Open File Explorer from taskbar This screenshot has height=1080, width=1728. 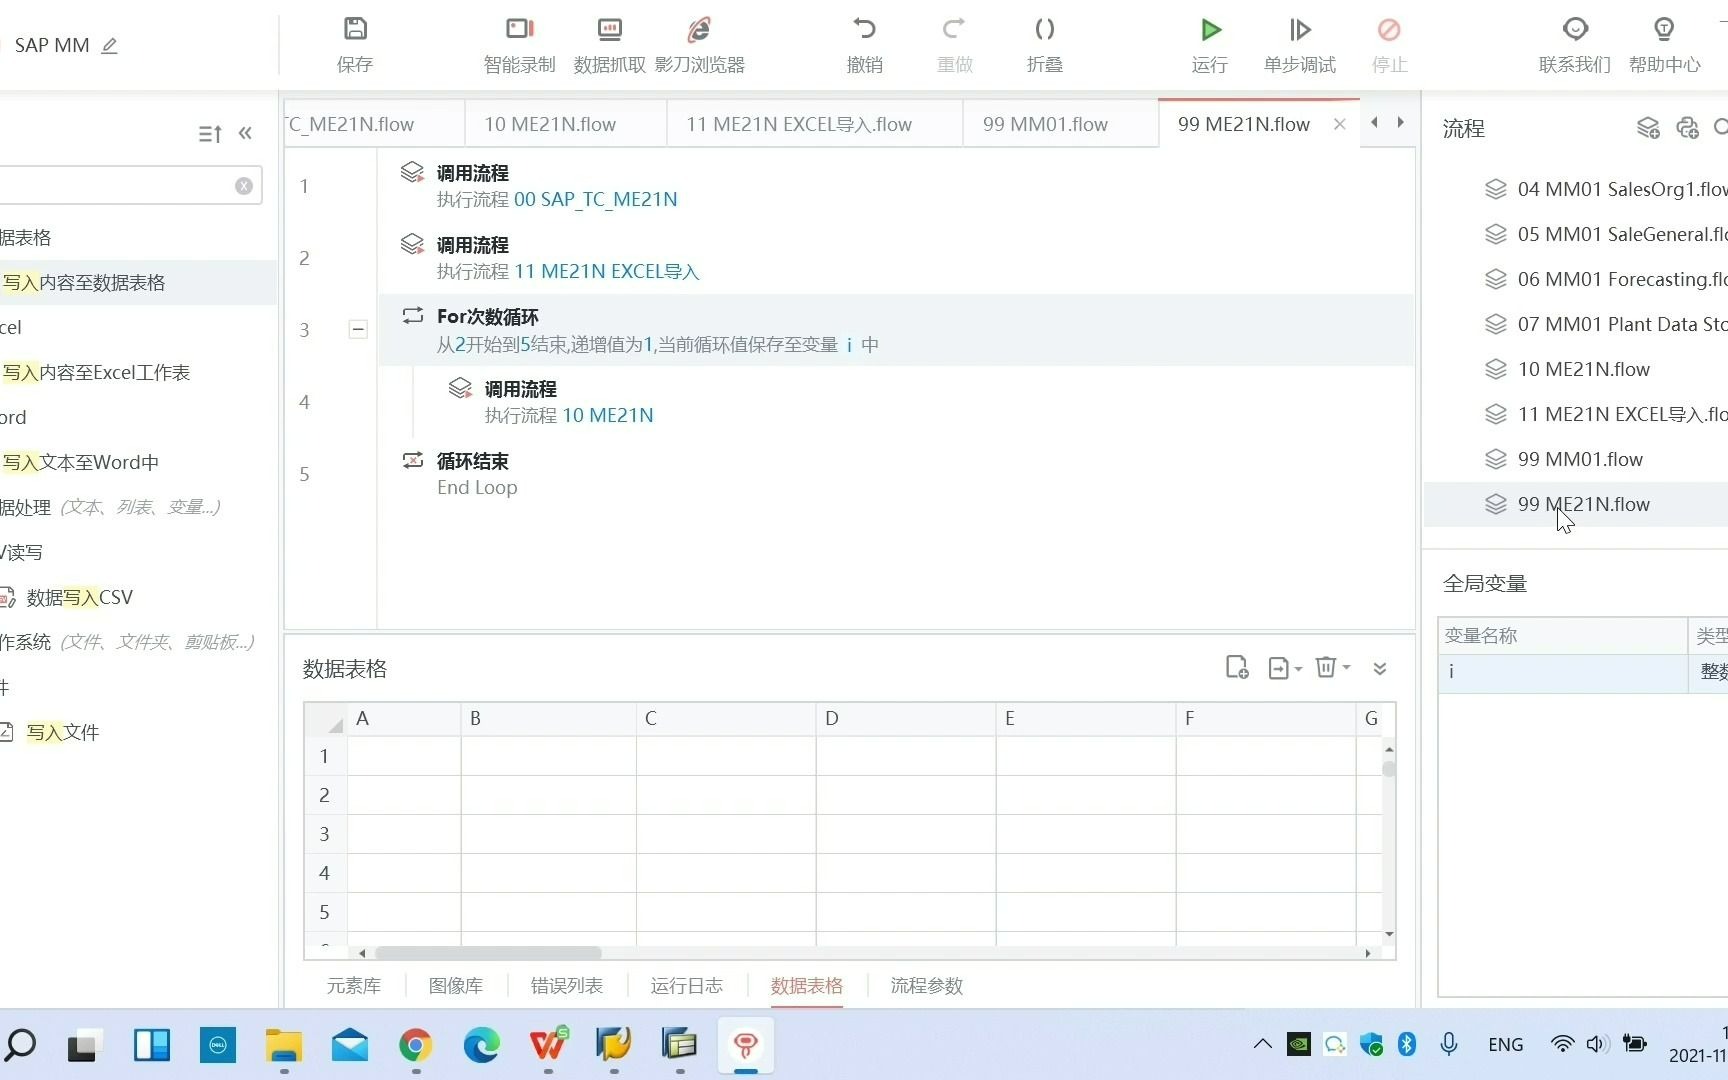[x=284, y=1046]
